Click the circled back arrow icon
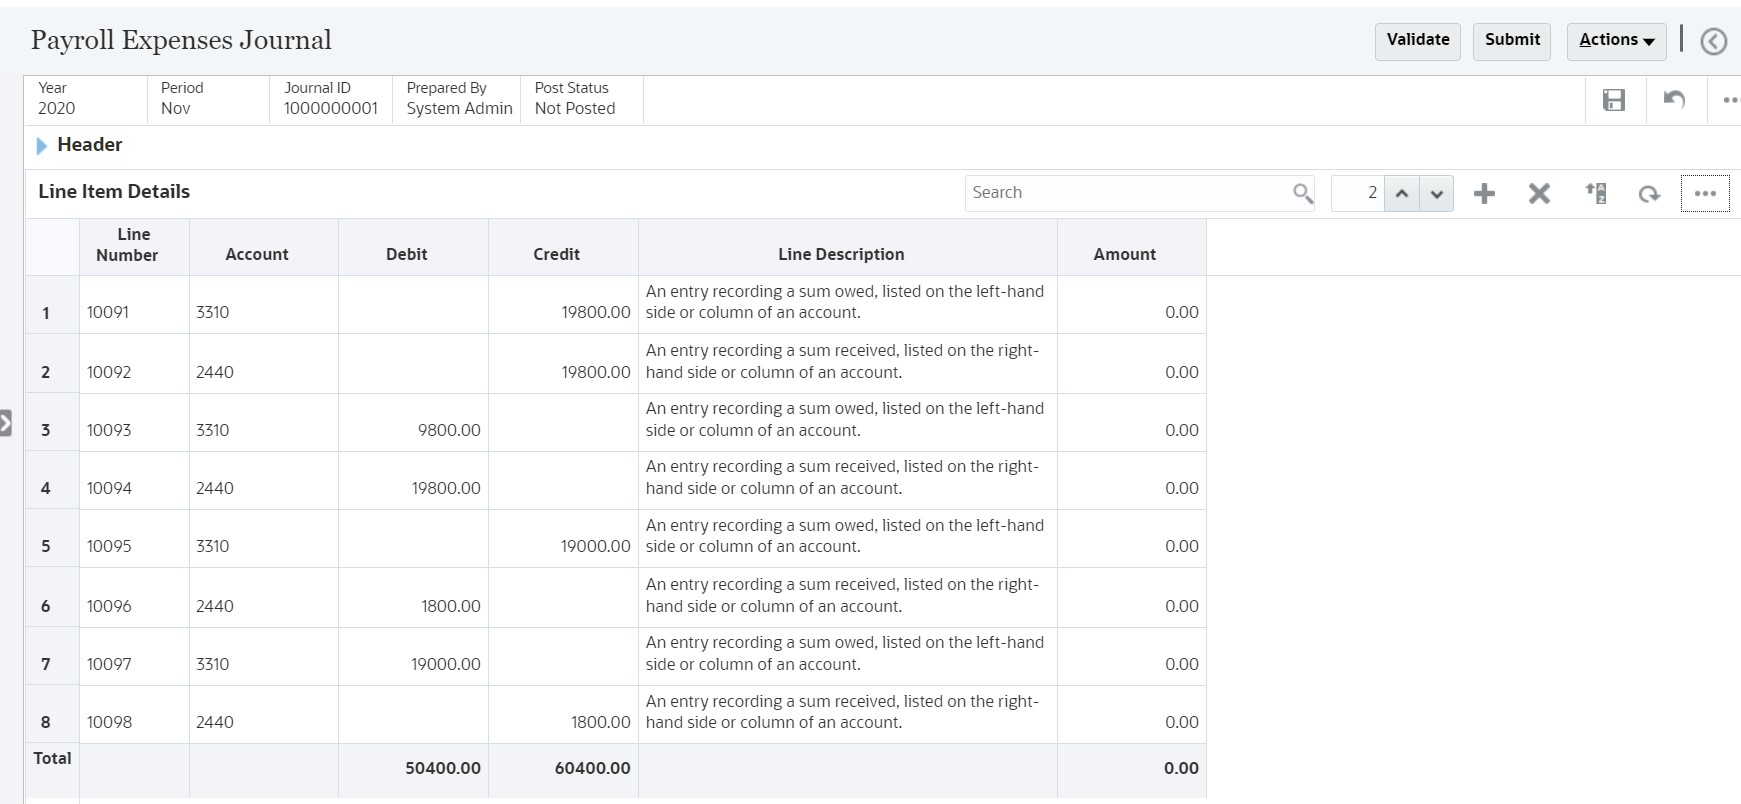 pos(1713,42)
